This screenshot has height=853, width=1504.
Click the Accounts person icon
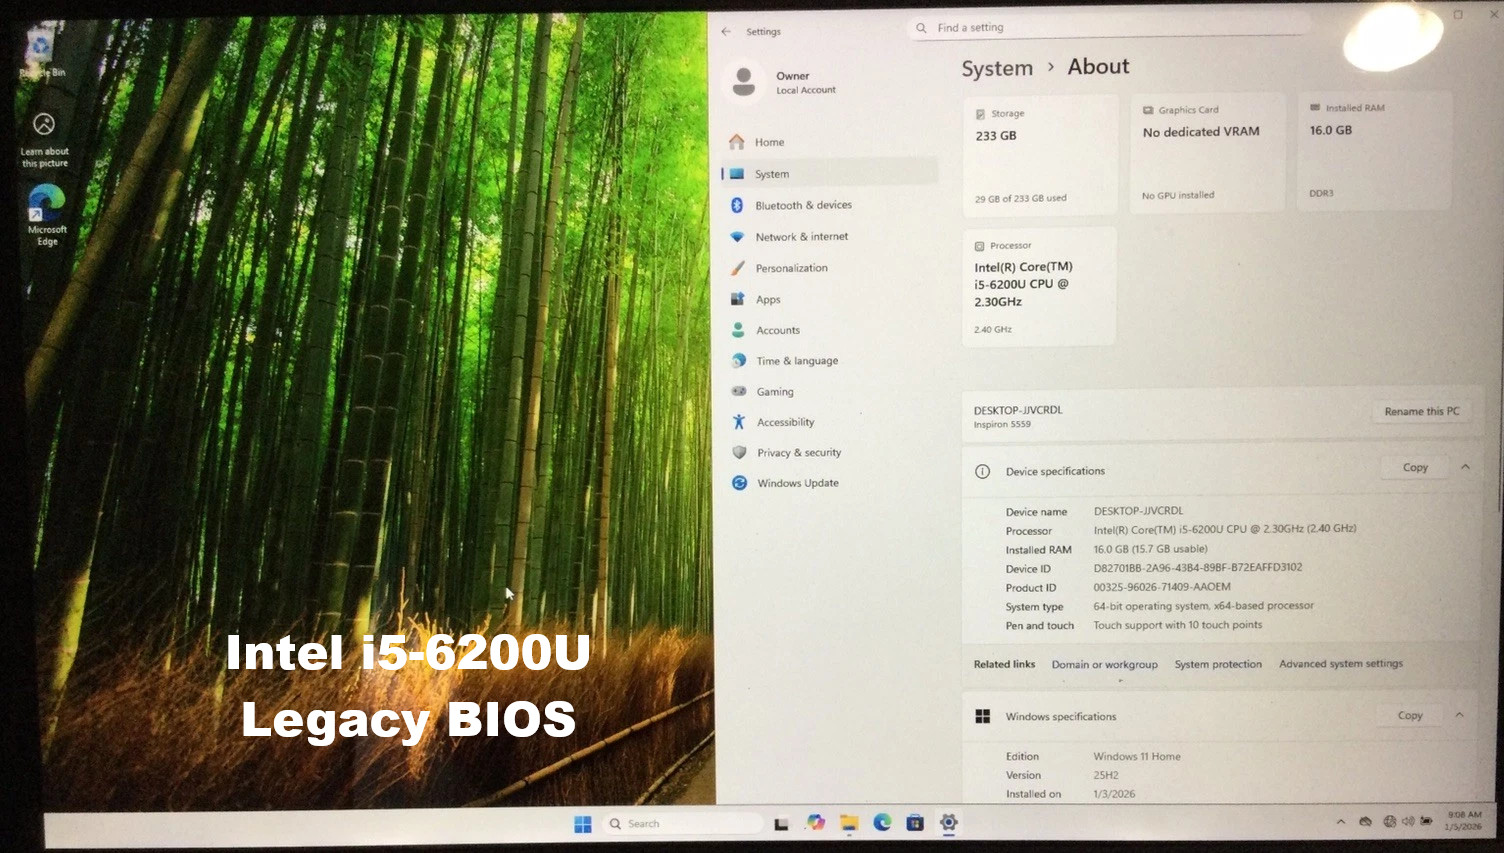click(738, 330)
